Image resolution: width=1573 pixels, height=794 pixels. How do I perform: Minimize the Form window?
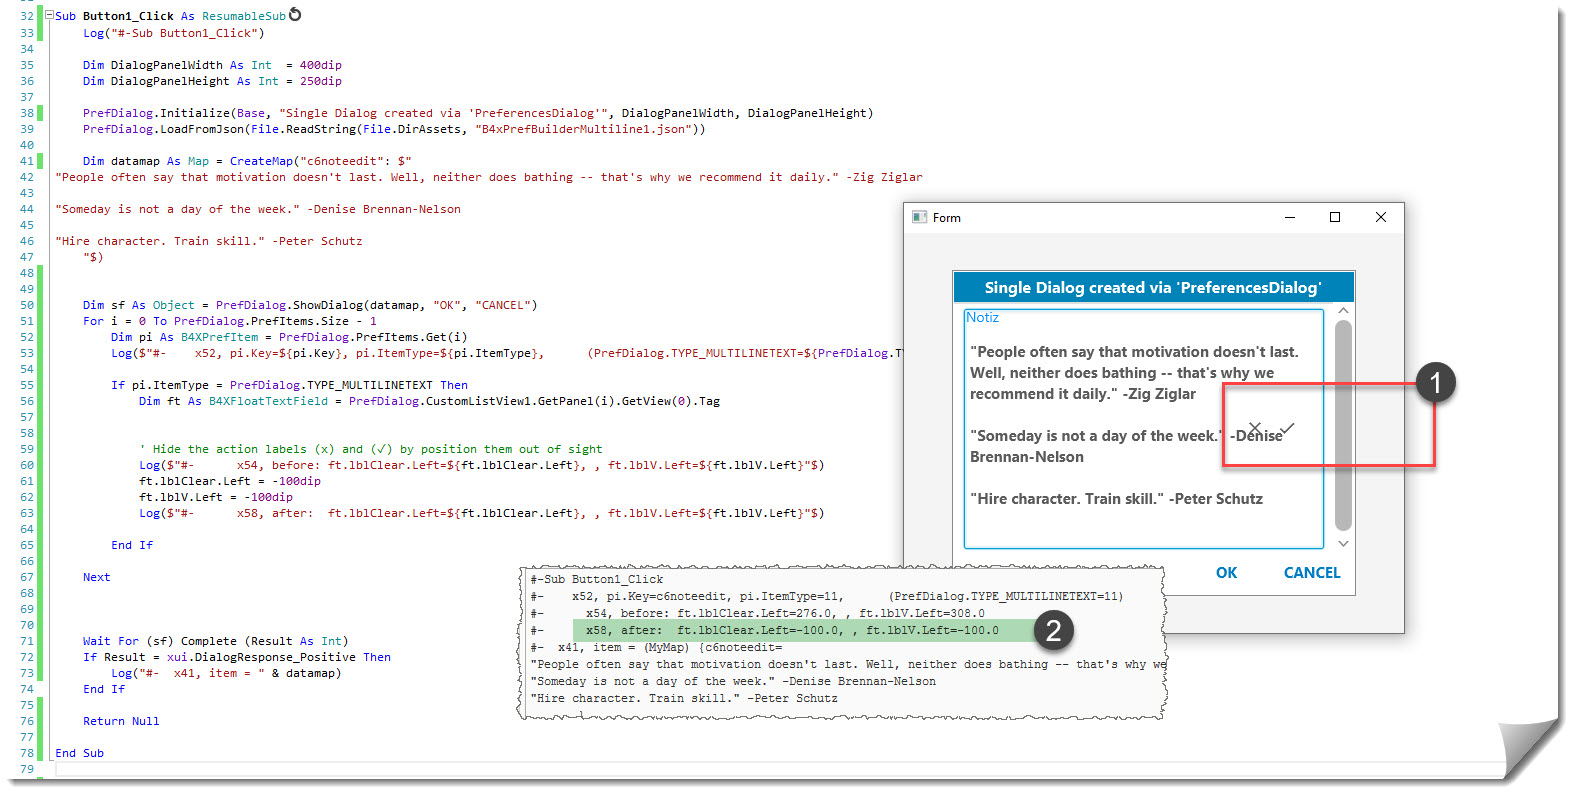tap(1290, 217)
